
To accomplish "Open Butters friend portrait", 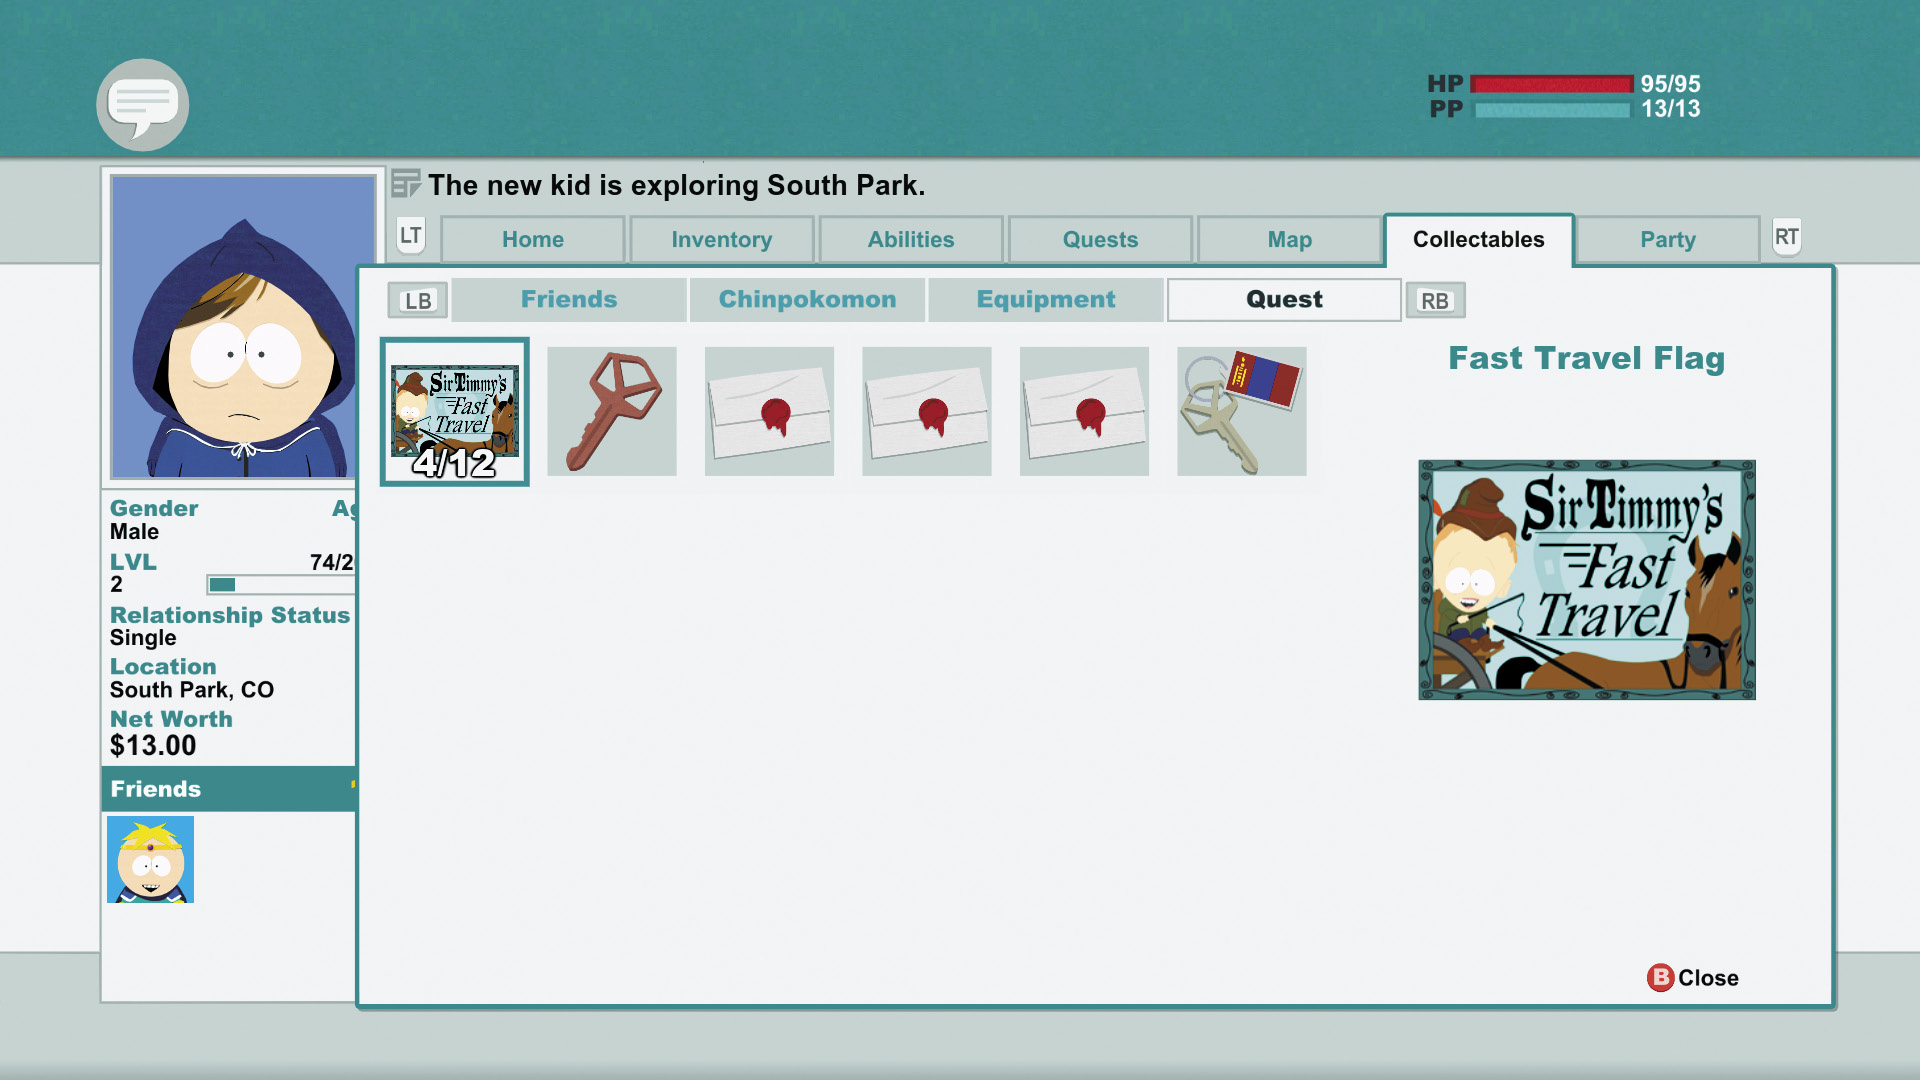I will (x=150, y=859).
